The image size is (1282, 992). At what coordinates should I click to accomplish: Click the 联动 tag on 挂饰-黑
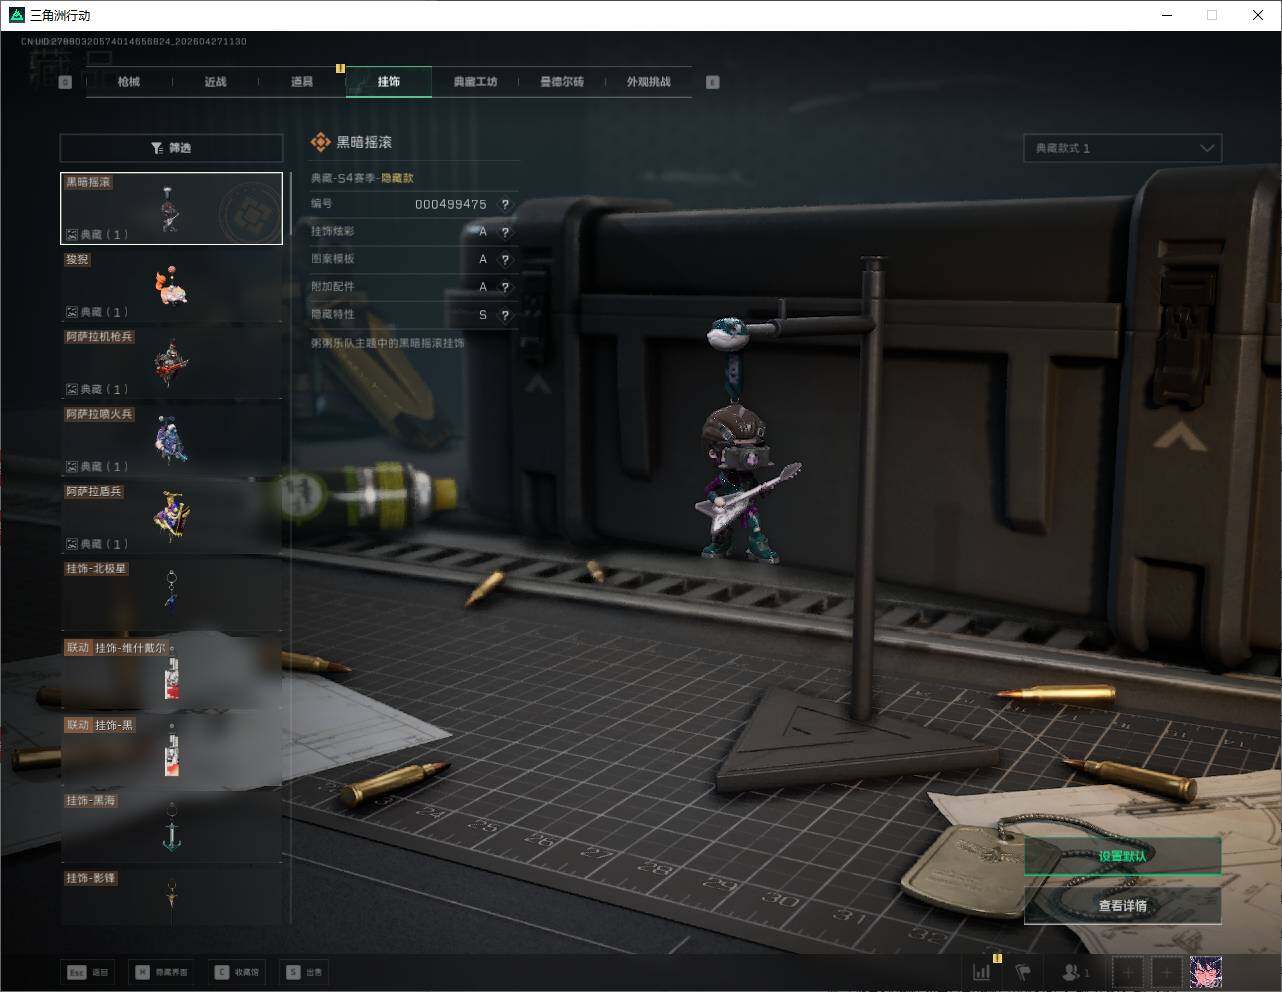[78, 725]
